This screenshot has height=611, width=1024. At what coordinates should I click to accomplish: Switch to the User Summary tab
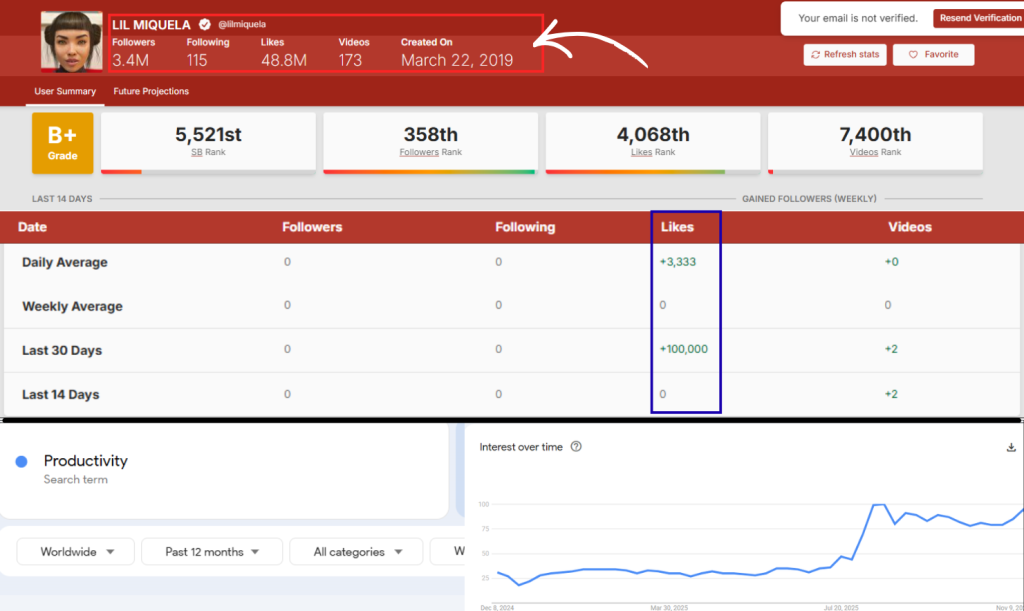pos(65,91)
